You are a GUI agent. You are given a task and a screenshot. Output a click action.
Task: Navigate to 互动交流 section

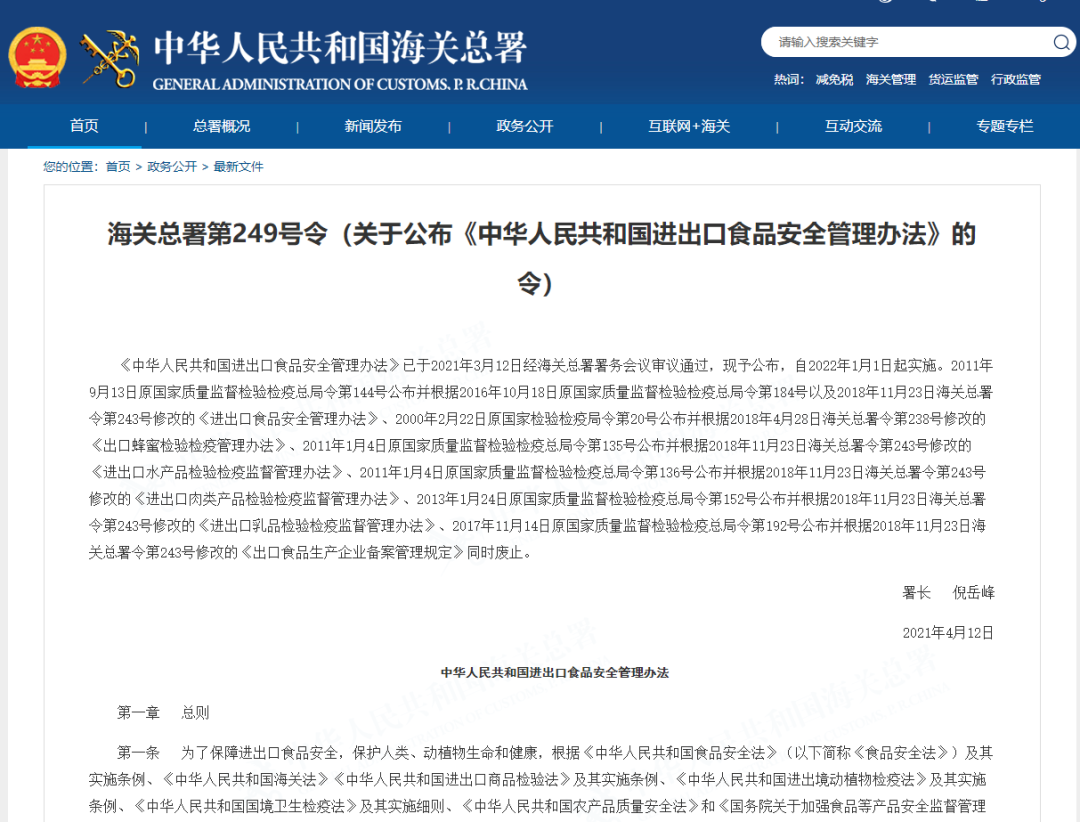pyautogui.click(x=853, y=126)
